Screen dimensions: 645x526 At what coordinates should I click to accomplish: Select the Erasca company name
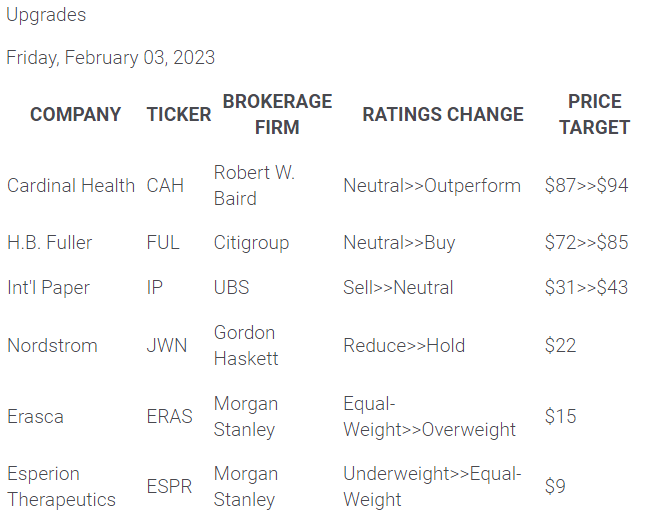[35, 416]
